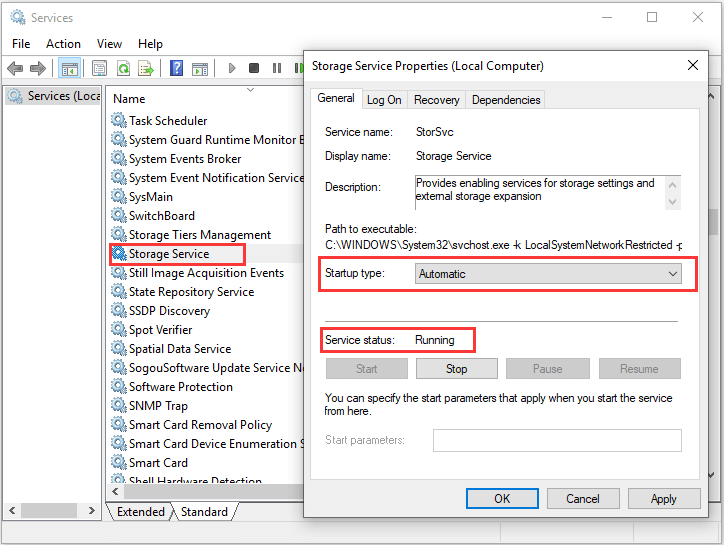Click the OK button
The width and height of the screenshot is (724, 545).
tap(502, 499)
